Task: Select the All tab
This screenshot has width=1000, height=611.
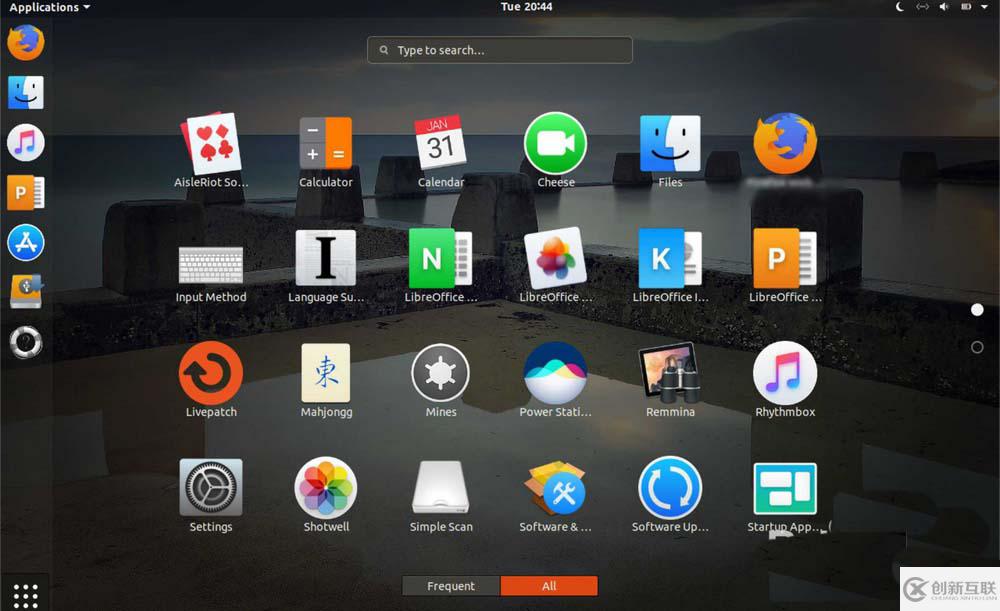Action: (x=549, y=585)
